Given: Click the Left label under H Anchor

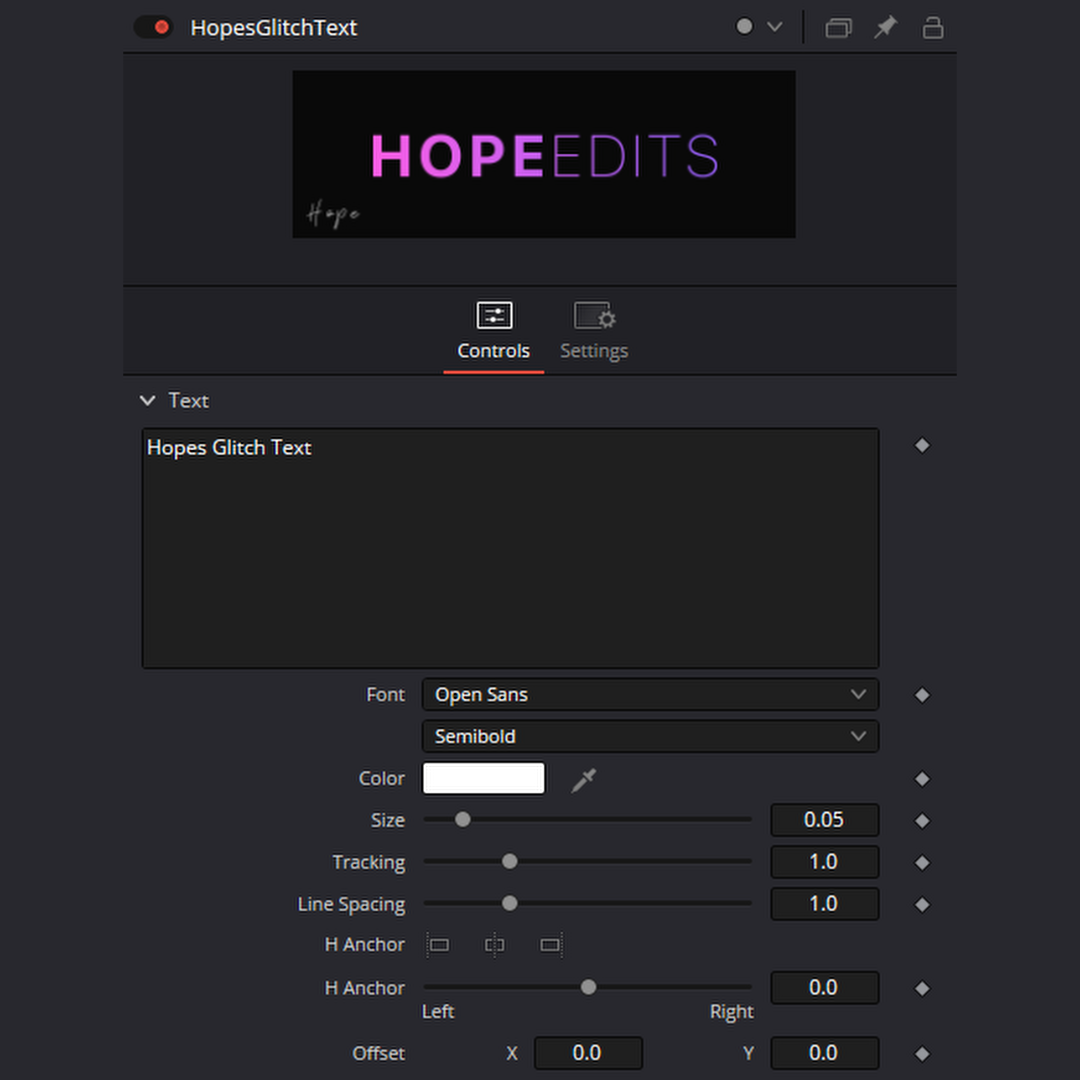Looking at the screenshot, I should click(438, 1012).
